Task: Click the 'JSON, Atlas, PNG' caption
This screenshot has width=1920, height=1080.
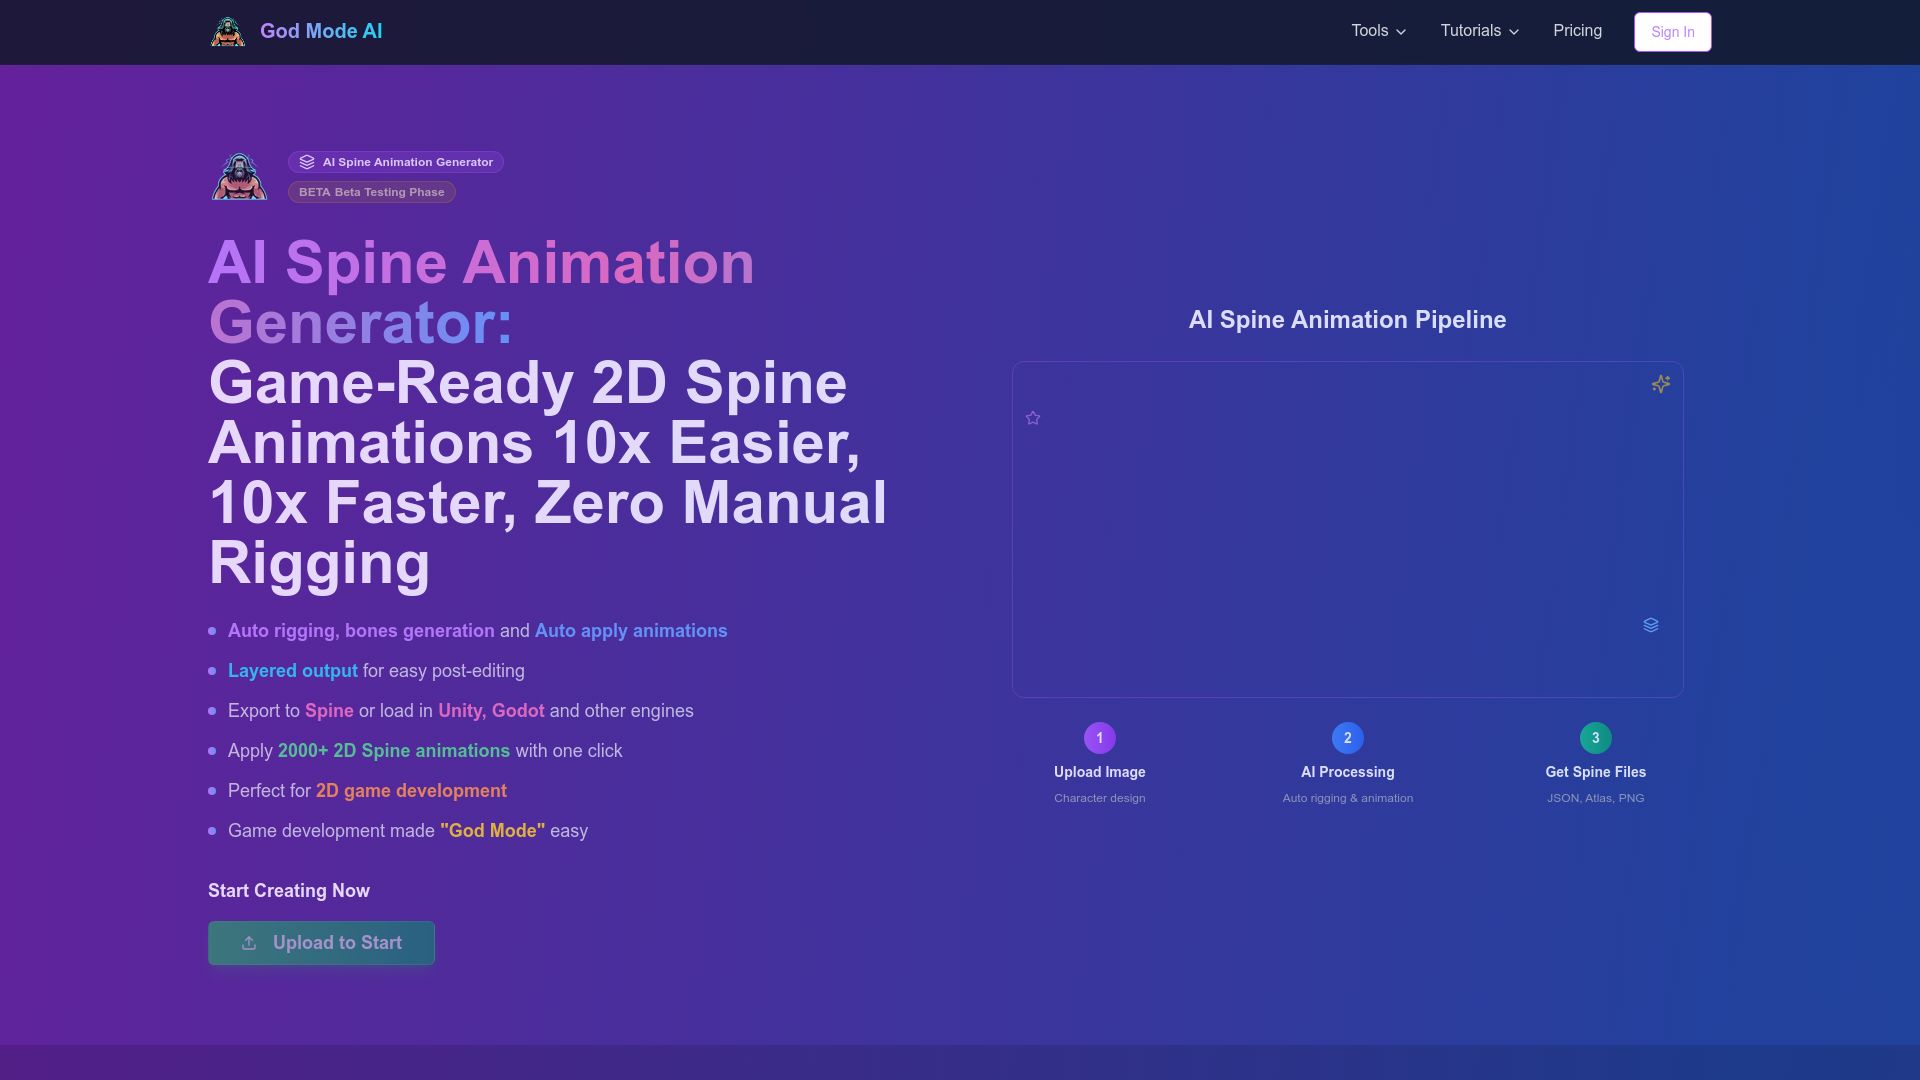Action: [x=1596, y=798]
